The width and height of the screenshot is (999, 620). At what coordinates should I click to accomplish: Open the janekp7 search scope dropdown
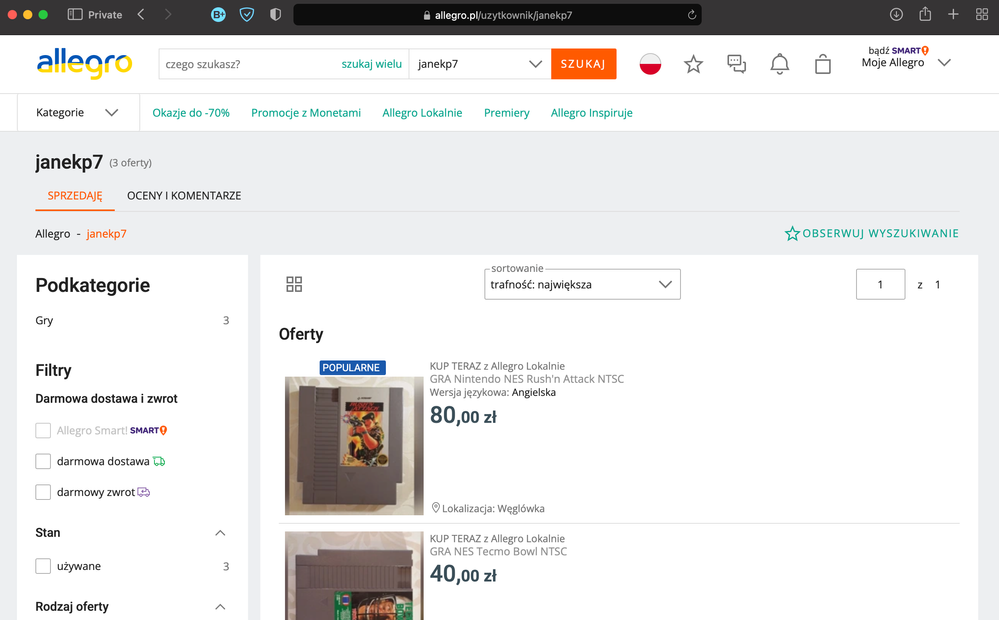[x=480, y=64]
